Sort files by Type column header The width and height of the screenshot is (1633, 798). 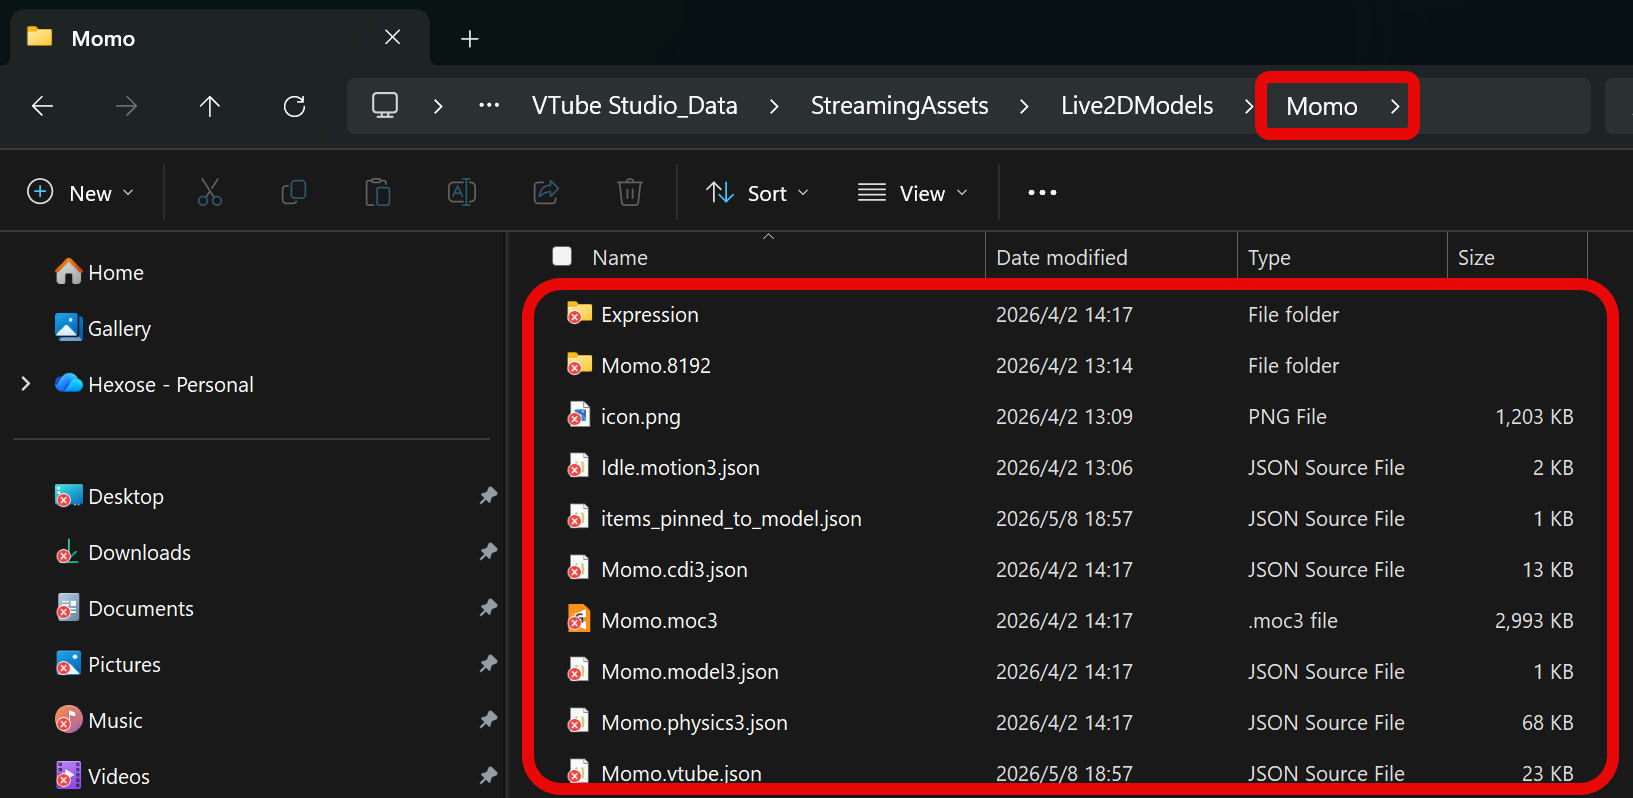pos(1269,257)
